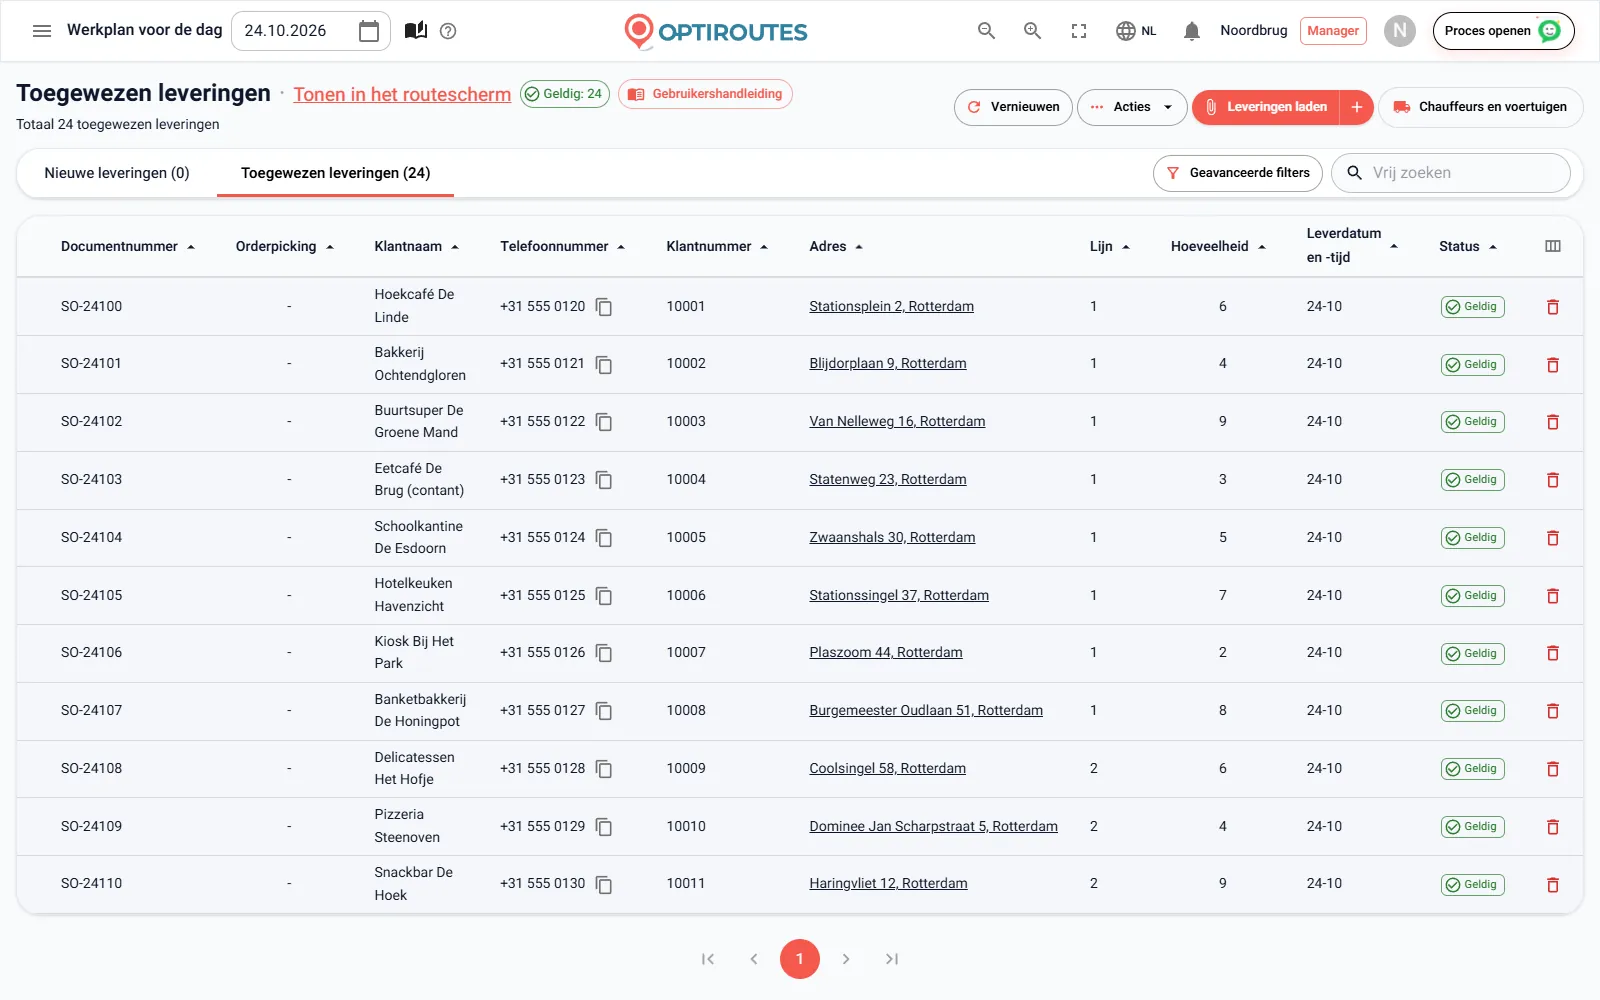Open address Coolsingel 58, Rotterdam
This screenshot has width=1600, height=1000.
[887, 768]
